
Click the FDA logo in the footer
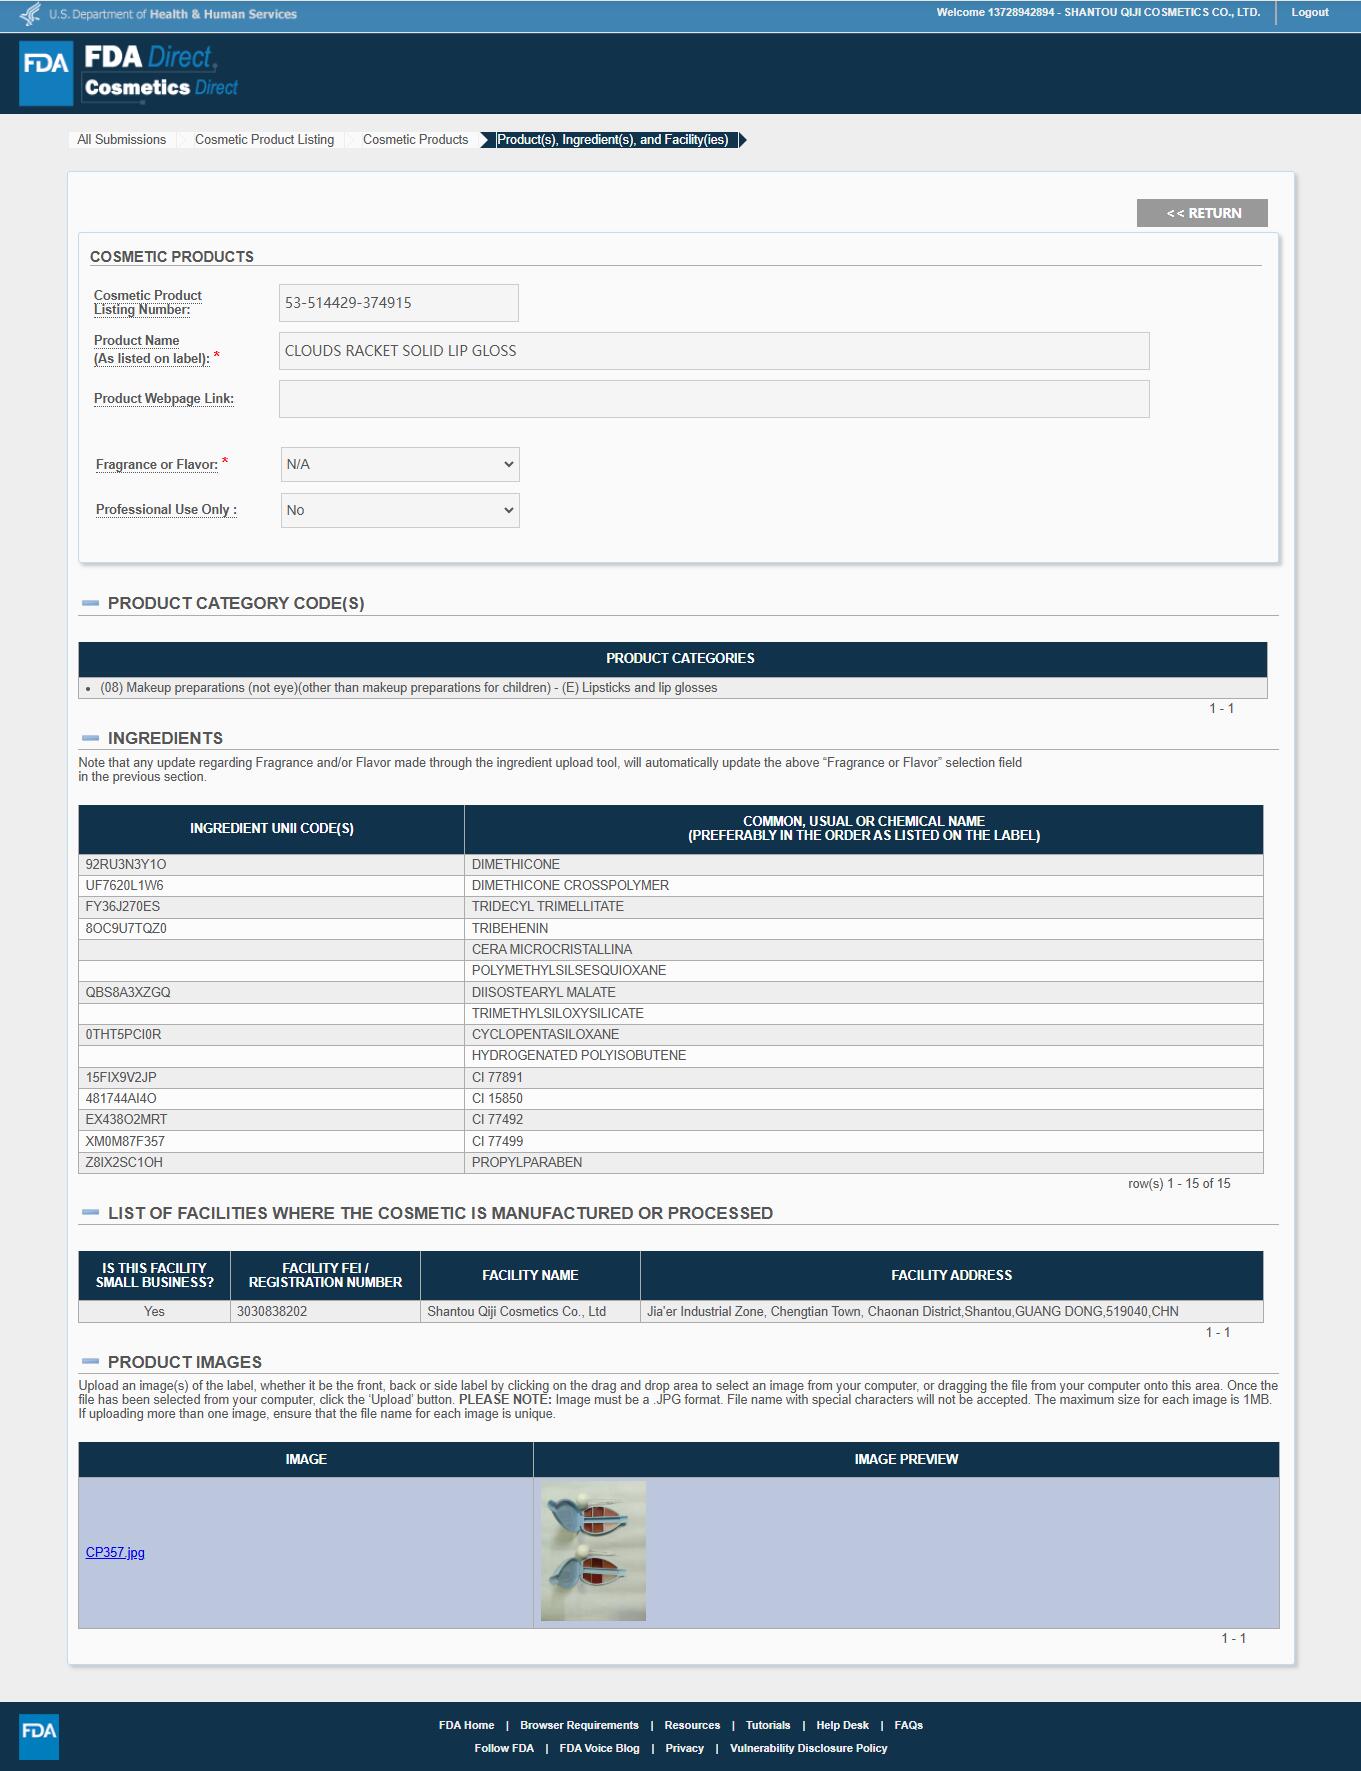pos(39,1736)
